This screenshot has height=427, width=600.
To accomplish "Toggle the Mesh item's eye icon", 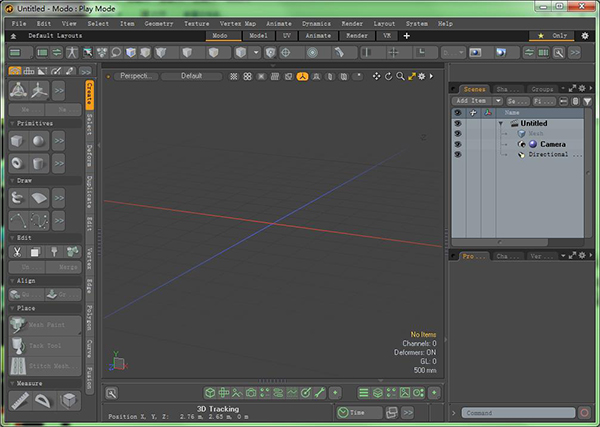I will click(x=458, y=133).
